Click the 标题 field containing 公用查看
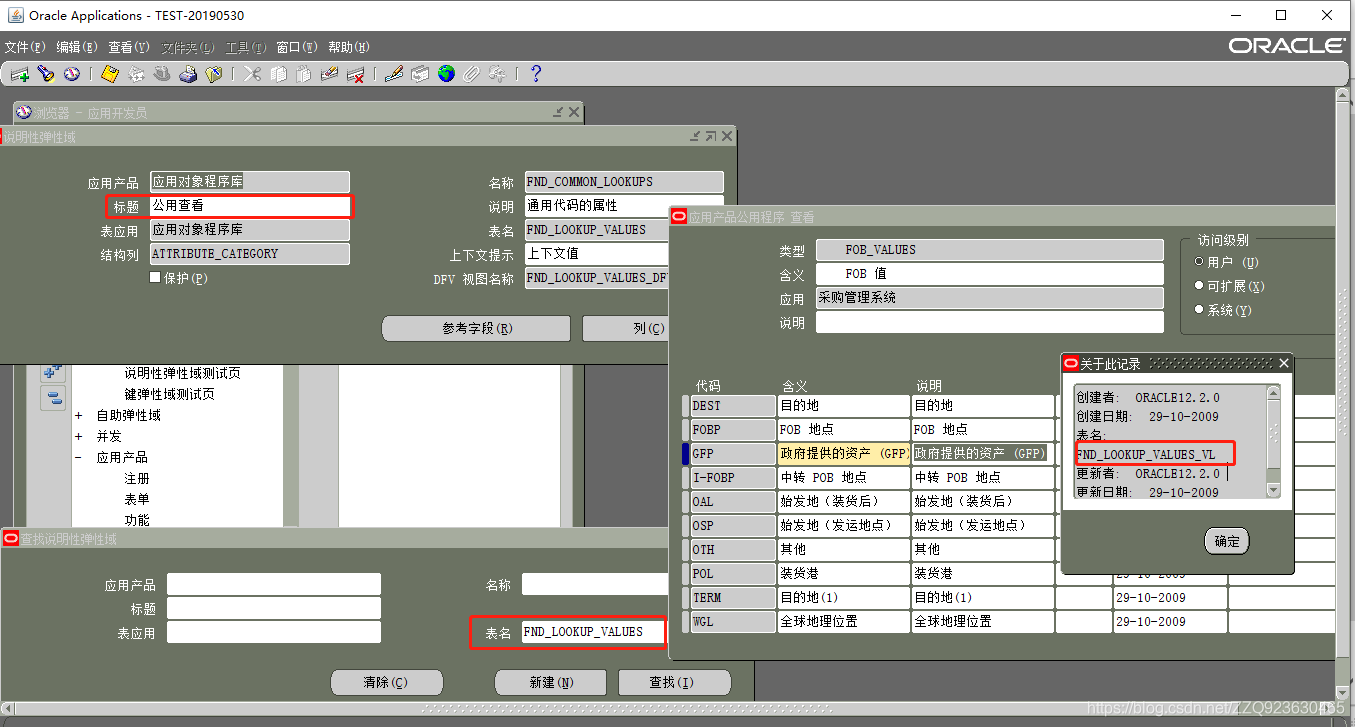Screen dimensions: 1355x727 click(x=250, y=206)
